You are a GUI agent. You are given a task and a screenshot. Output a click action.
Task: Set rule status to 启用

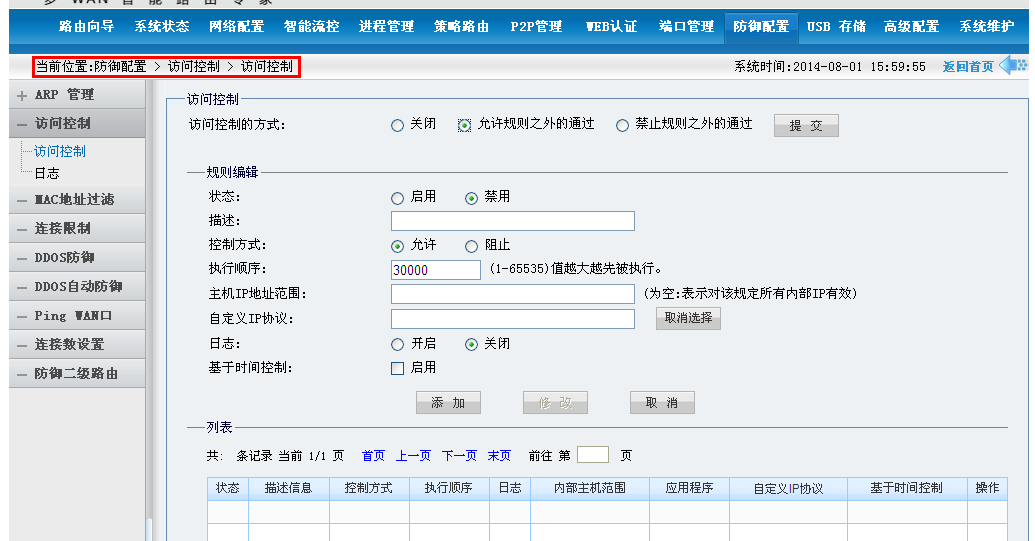pyautogui.click(x=398, y=198)
